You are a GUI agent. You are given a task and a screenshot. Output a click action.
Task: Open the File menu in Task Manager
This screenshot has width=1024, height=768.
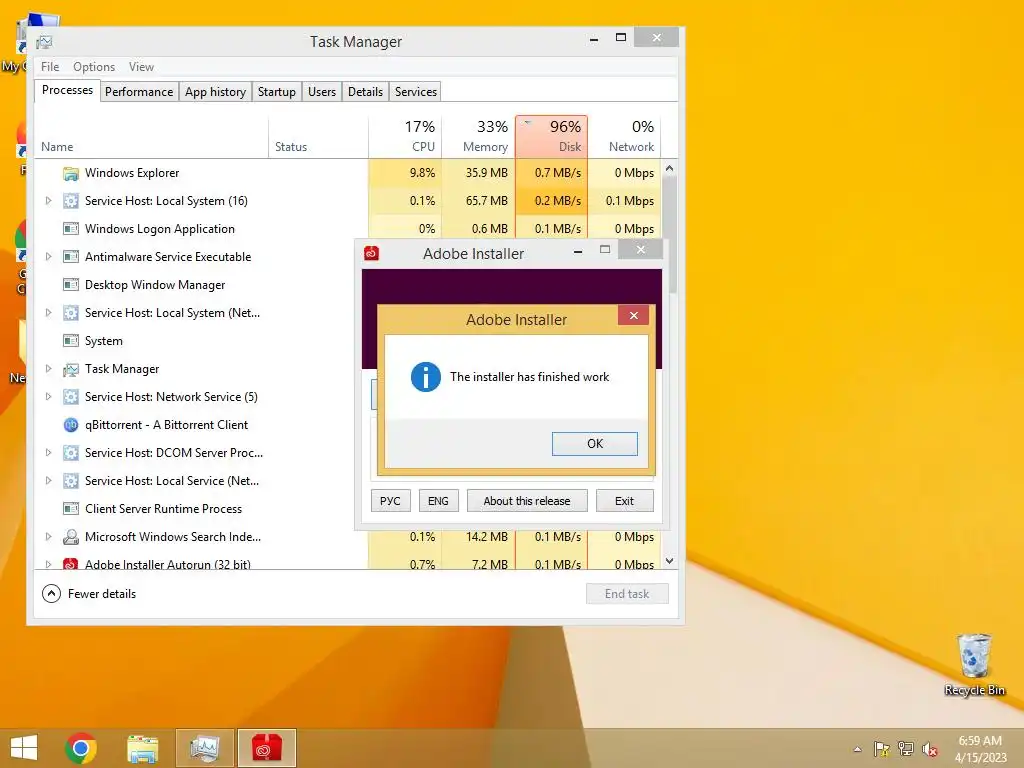50,67
